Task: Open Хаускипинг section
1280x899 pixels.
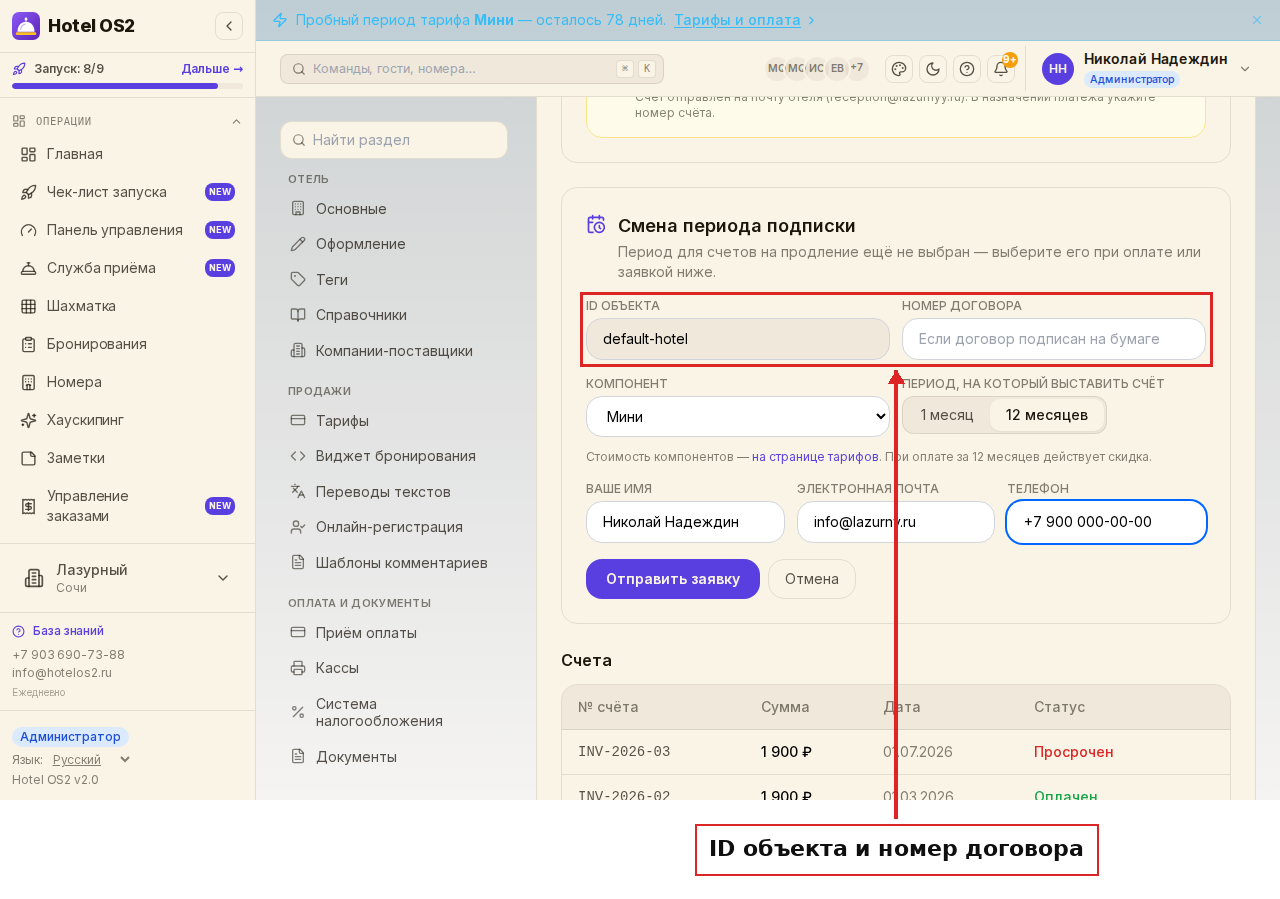Action: 127,420
